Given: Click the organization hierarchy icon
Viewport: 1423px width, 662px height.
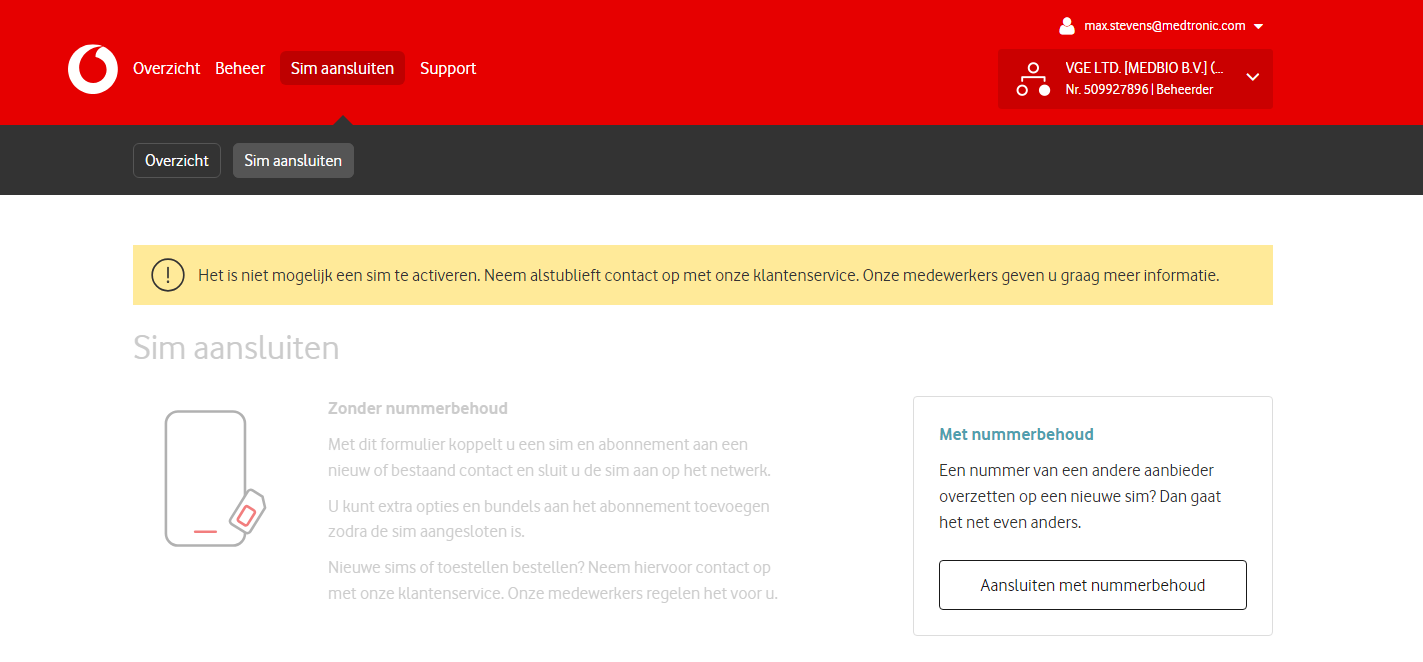Looking at the screenshot, I should click(x=1033, y=79).
